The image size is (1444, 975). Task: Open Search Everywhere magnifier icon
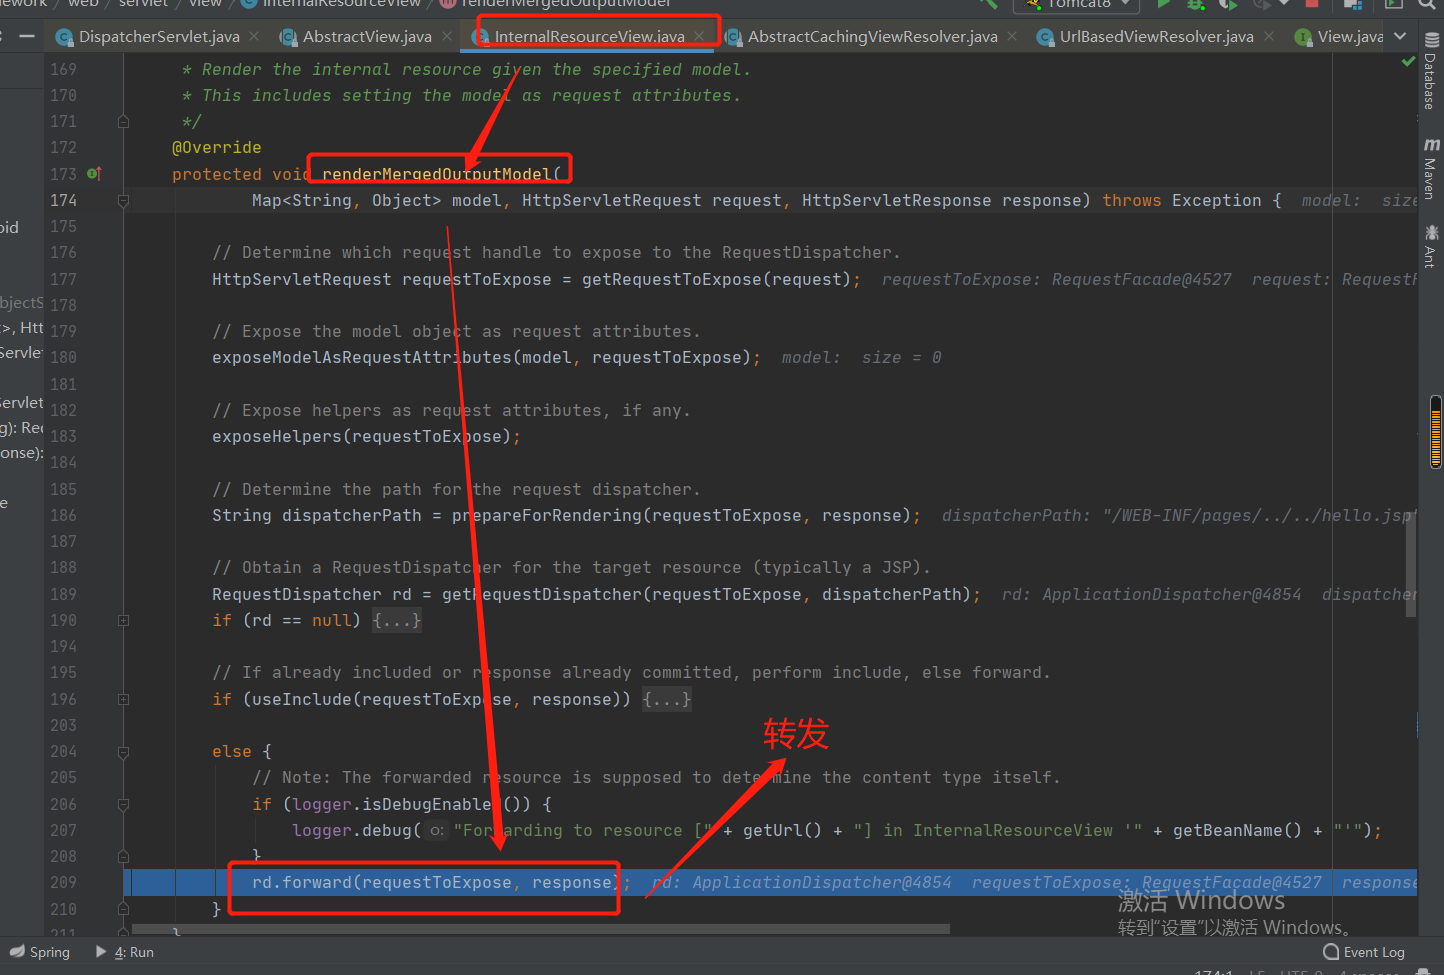1427,4
